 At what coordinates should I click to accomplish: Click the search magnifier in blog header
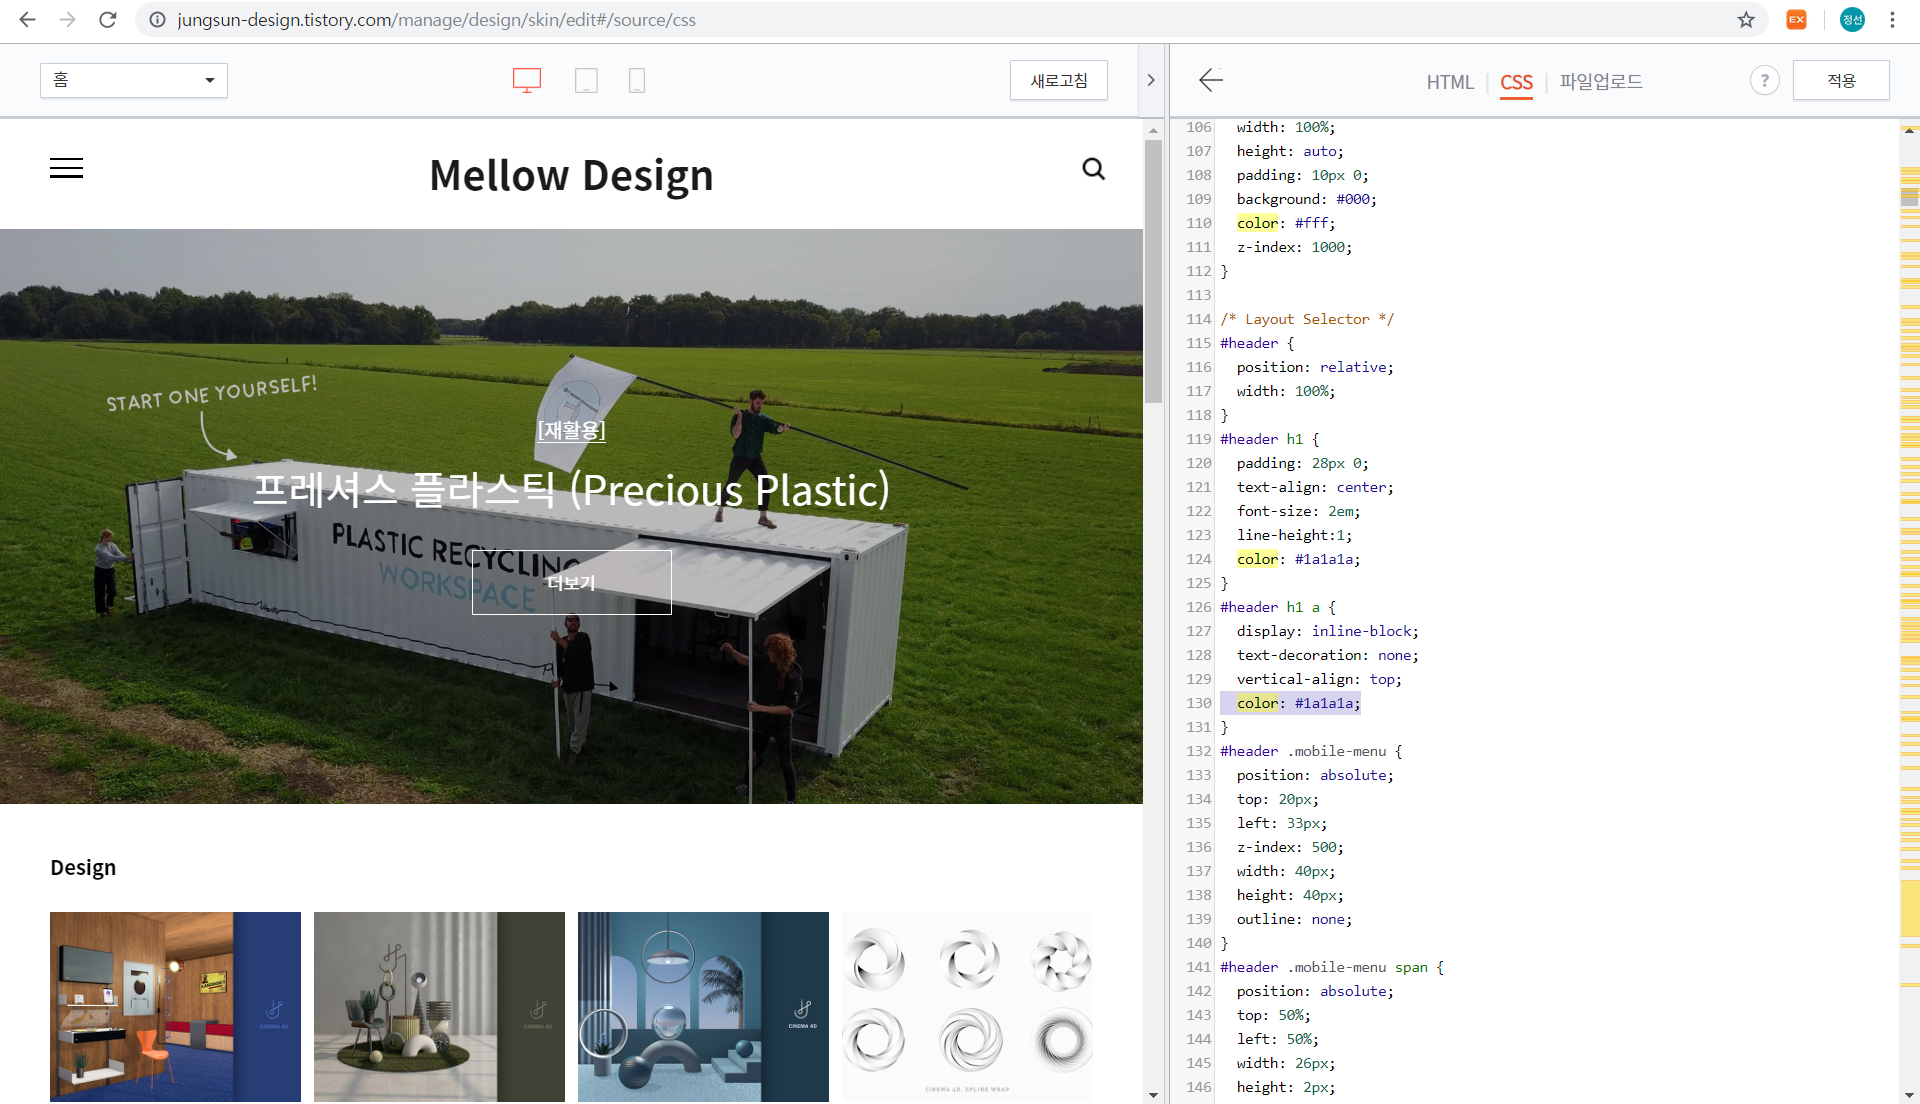1093,169
